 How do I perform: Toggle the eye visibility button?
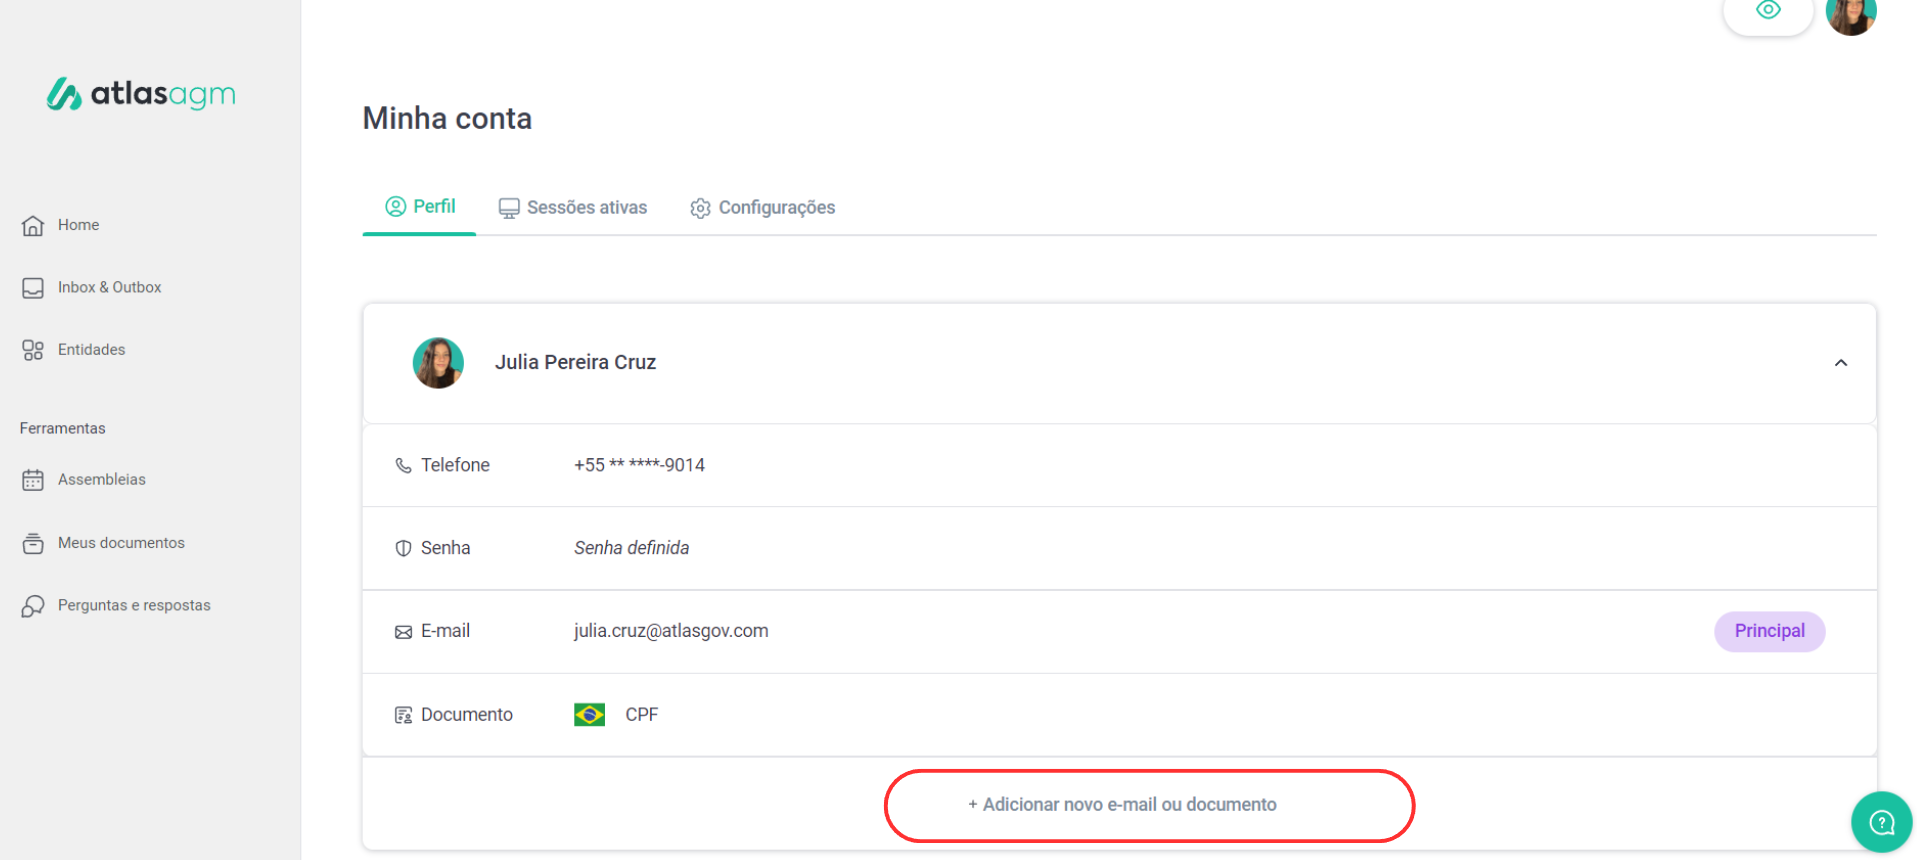(x=1767, y=12)
